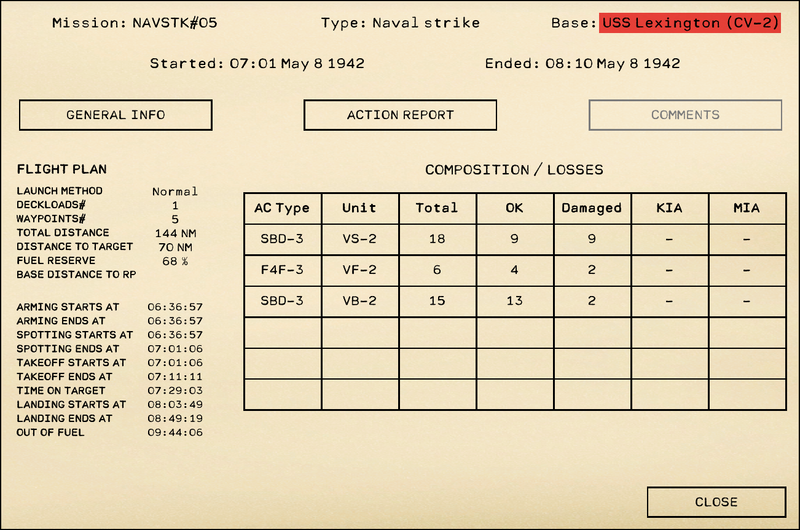
Task: Click the Damaged value 9 for VS-2
Action: point(592,239)
